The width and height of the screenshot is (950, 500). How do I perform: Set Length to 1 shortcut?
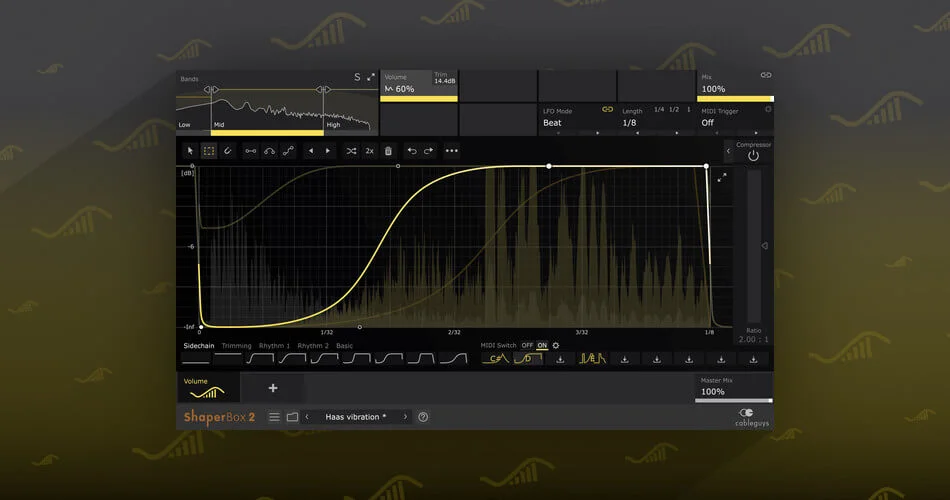coord(688,110)
